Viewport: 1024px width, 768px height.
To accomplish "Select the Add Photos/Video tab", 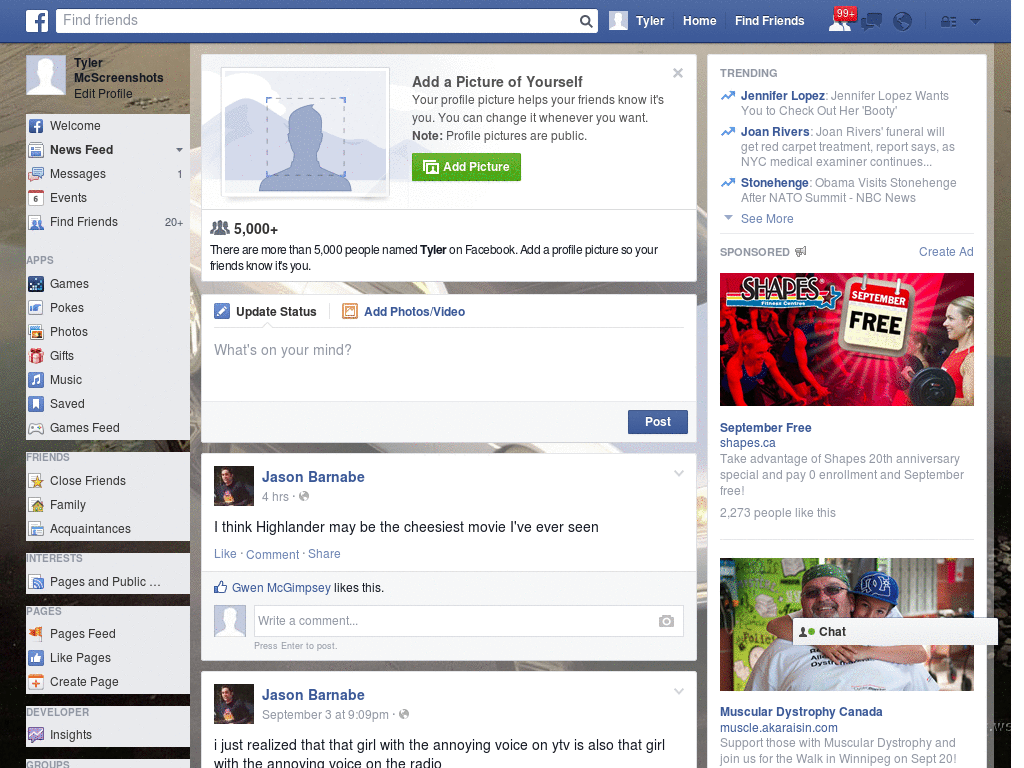I will pos(404,312).
